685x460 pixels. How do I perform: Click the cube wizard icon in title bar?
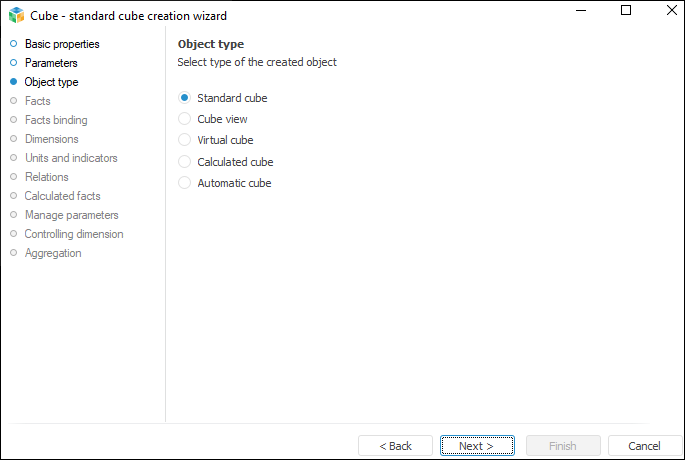(15, 15)
